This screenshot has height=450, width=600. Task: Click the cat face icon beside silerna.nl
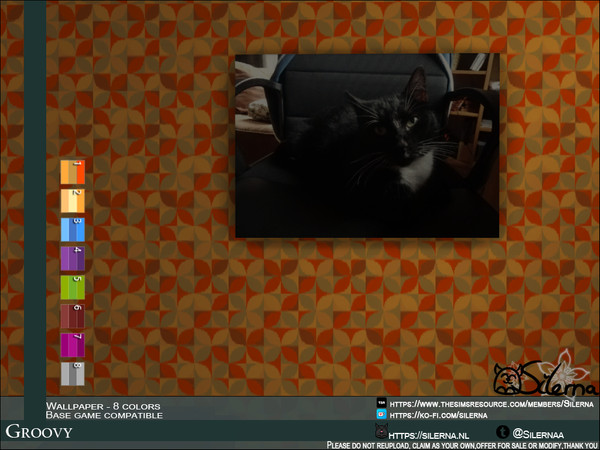click(381, 432)
